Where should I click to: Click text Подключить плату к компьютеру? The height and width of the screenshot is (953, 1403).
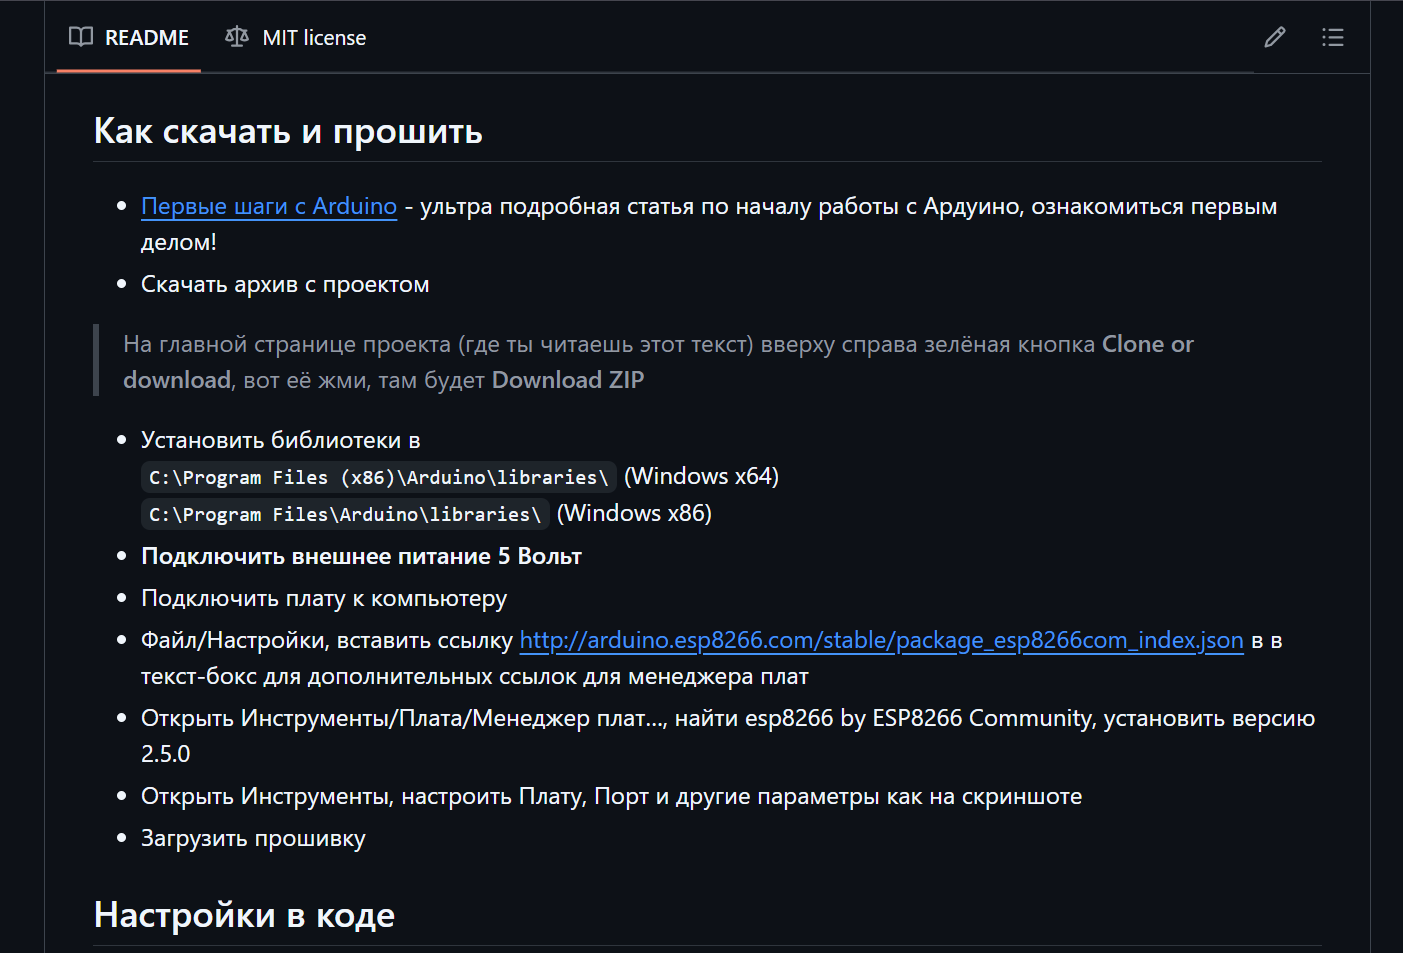[x=324, y=598]
